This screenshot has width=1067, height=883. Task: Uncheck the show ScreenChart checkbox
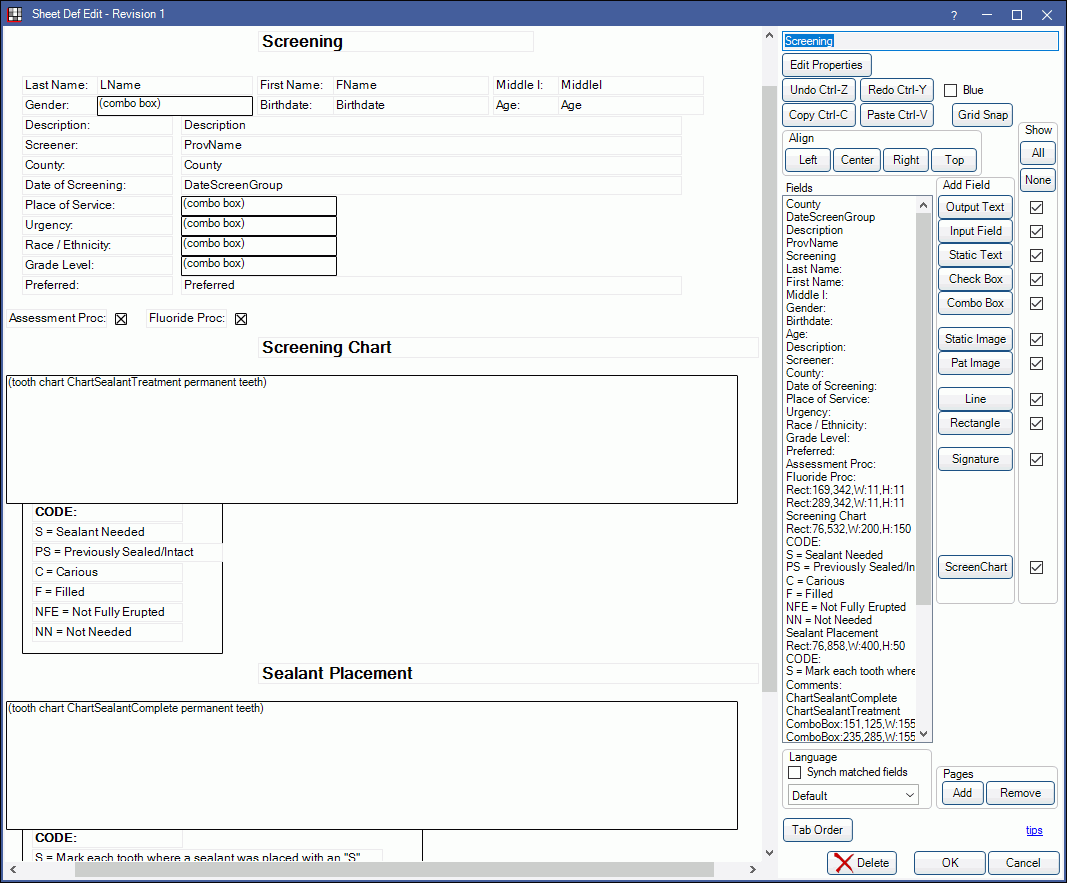pos(1037,567)
